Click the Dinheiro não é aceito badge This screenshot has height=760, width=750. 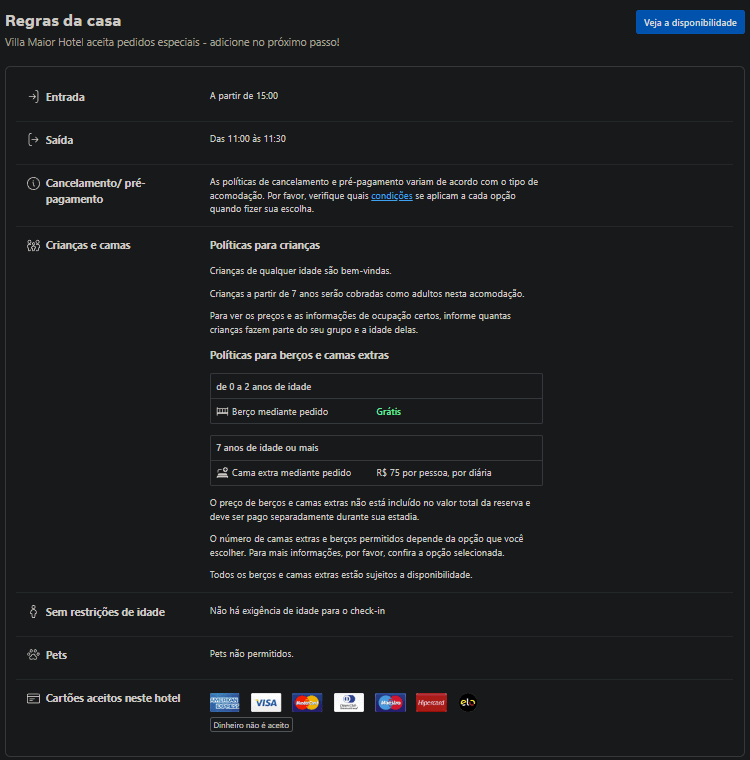(x=251, y=725)
